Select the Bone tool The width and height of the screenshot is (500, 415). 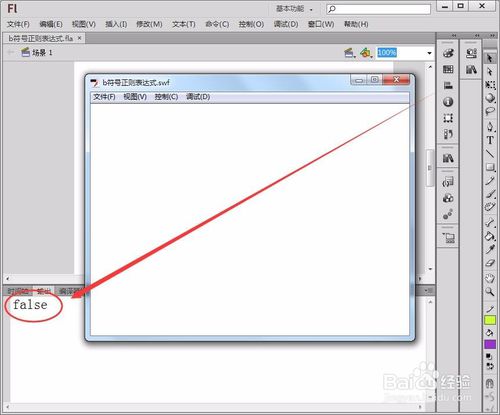490,222
